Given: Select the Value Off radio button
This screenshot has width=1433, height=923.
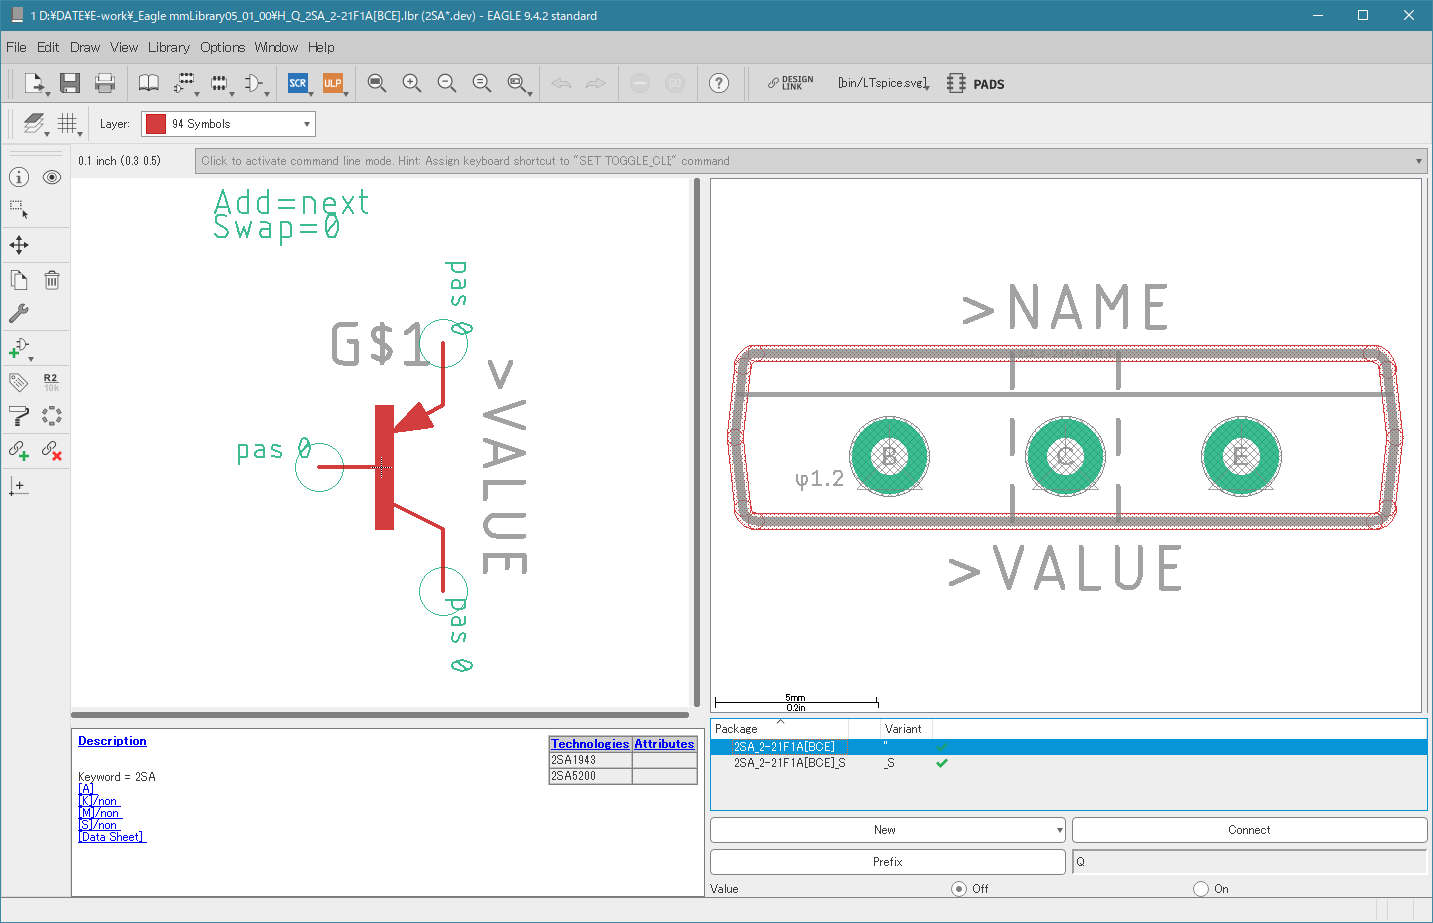Looking at the screenshot, I should (x=959, y=889).
